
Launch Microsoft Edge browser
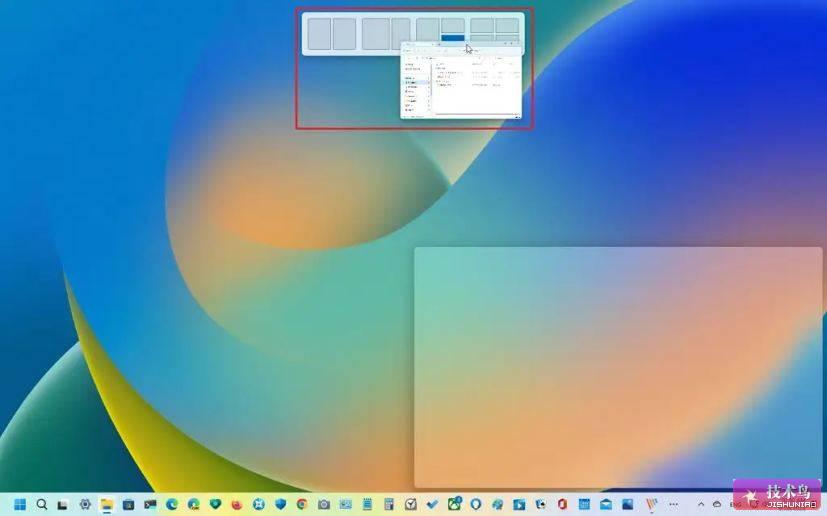[x=172, y=504]
